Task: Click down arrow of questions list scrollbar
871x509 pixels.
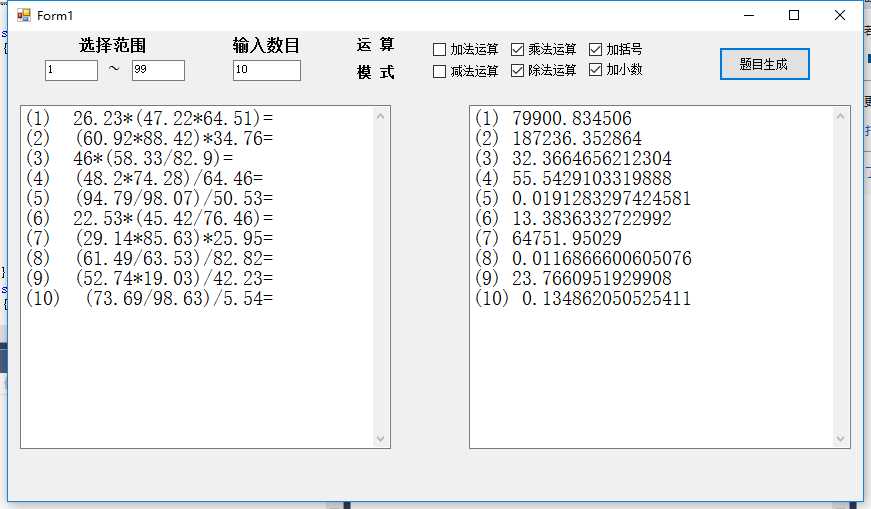Action: point(381,438)
